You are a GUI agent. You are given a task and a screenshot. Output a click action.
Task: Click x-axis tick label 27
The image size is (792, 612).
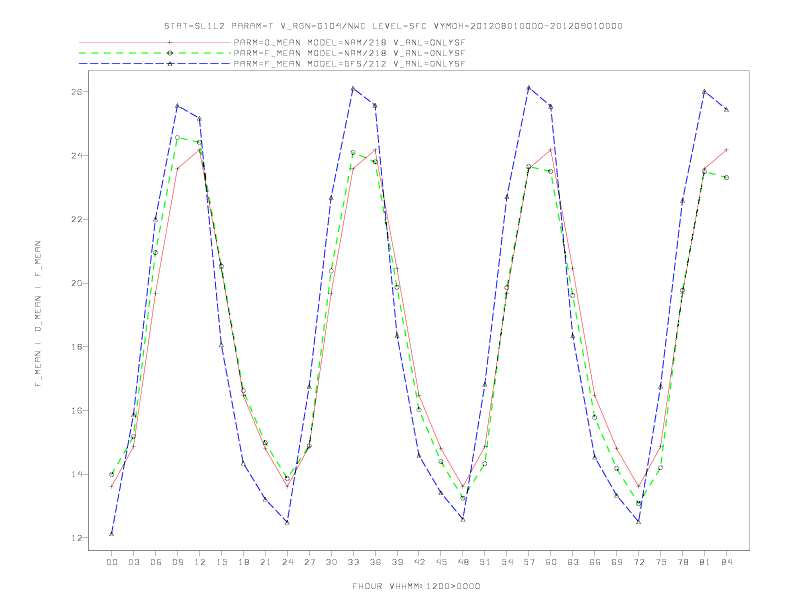coord(309,562)
